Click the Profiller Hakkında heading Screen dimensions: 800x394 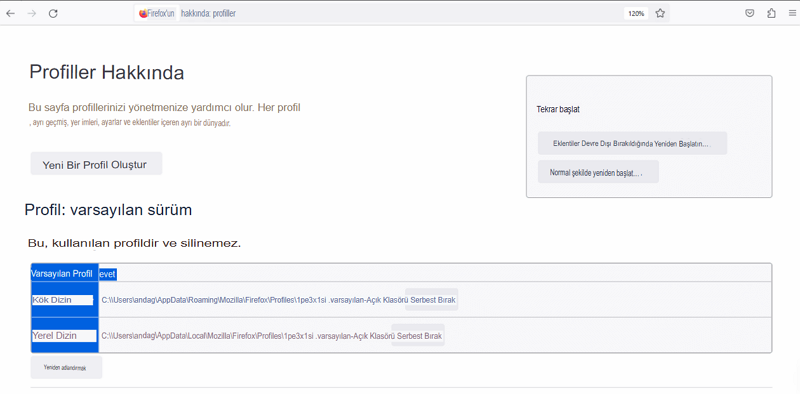(x=107, y=72)
